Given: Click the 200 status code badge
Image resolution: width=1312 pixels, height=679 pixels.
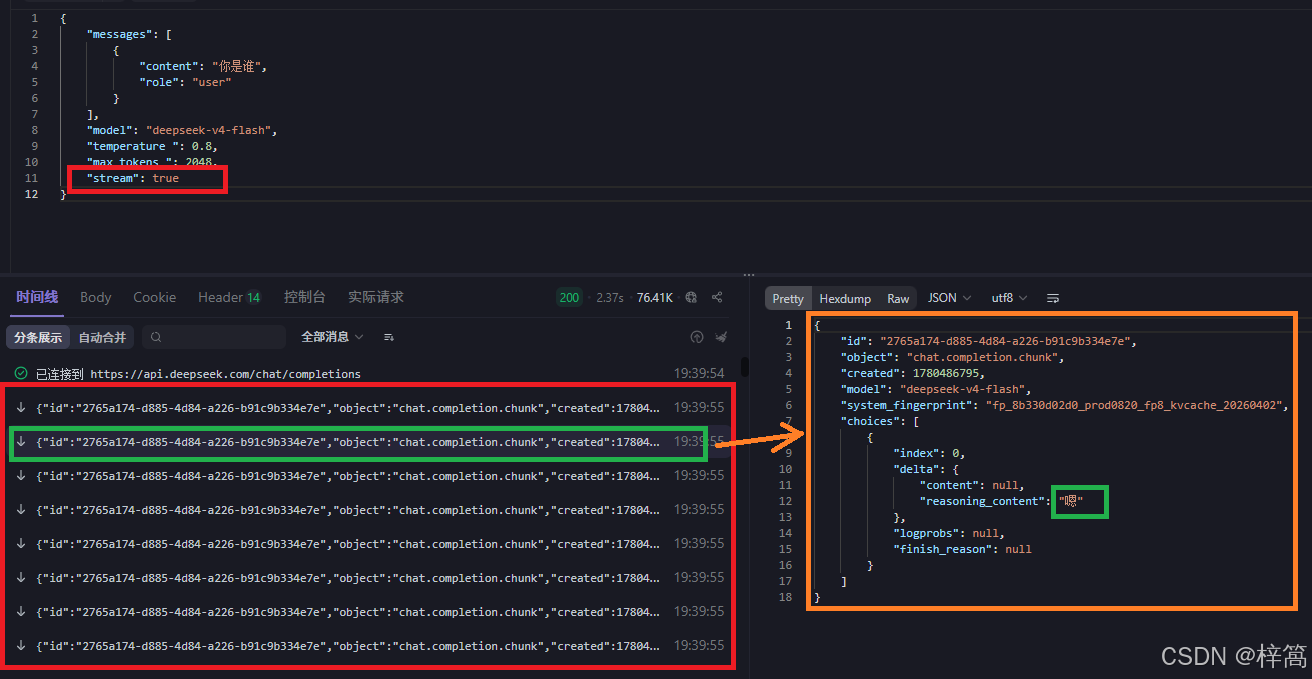Looking at the screenshot, I should tap(570, 297).
